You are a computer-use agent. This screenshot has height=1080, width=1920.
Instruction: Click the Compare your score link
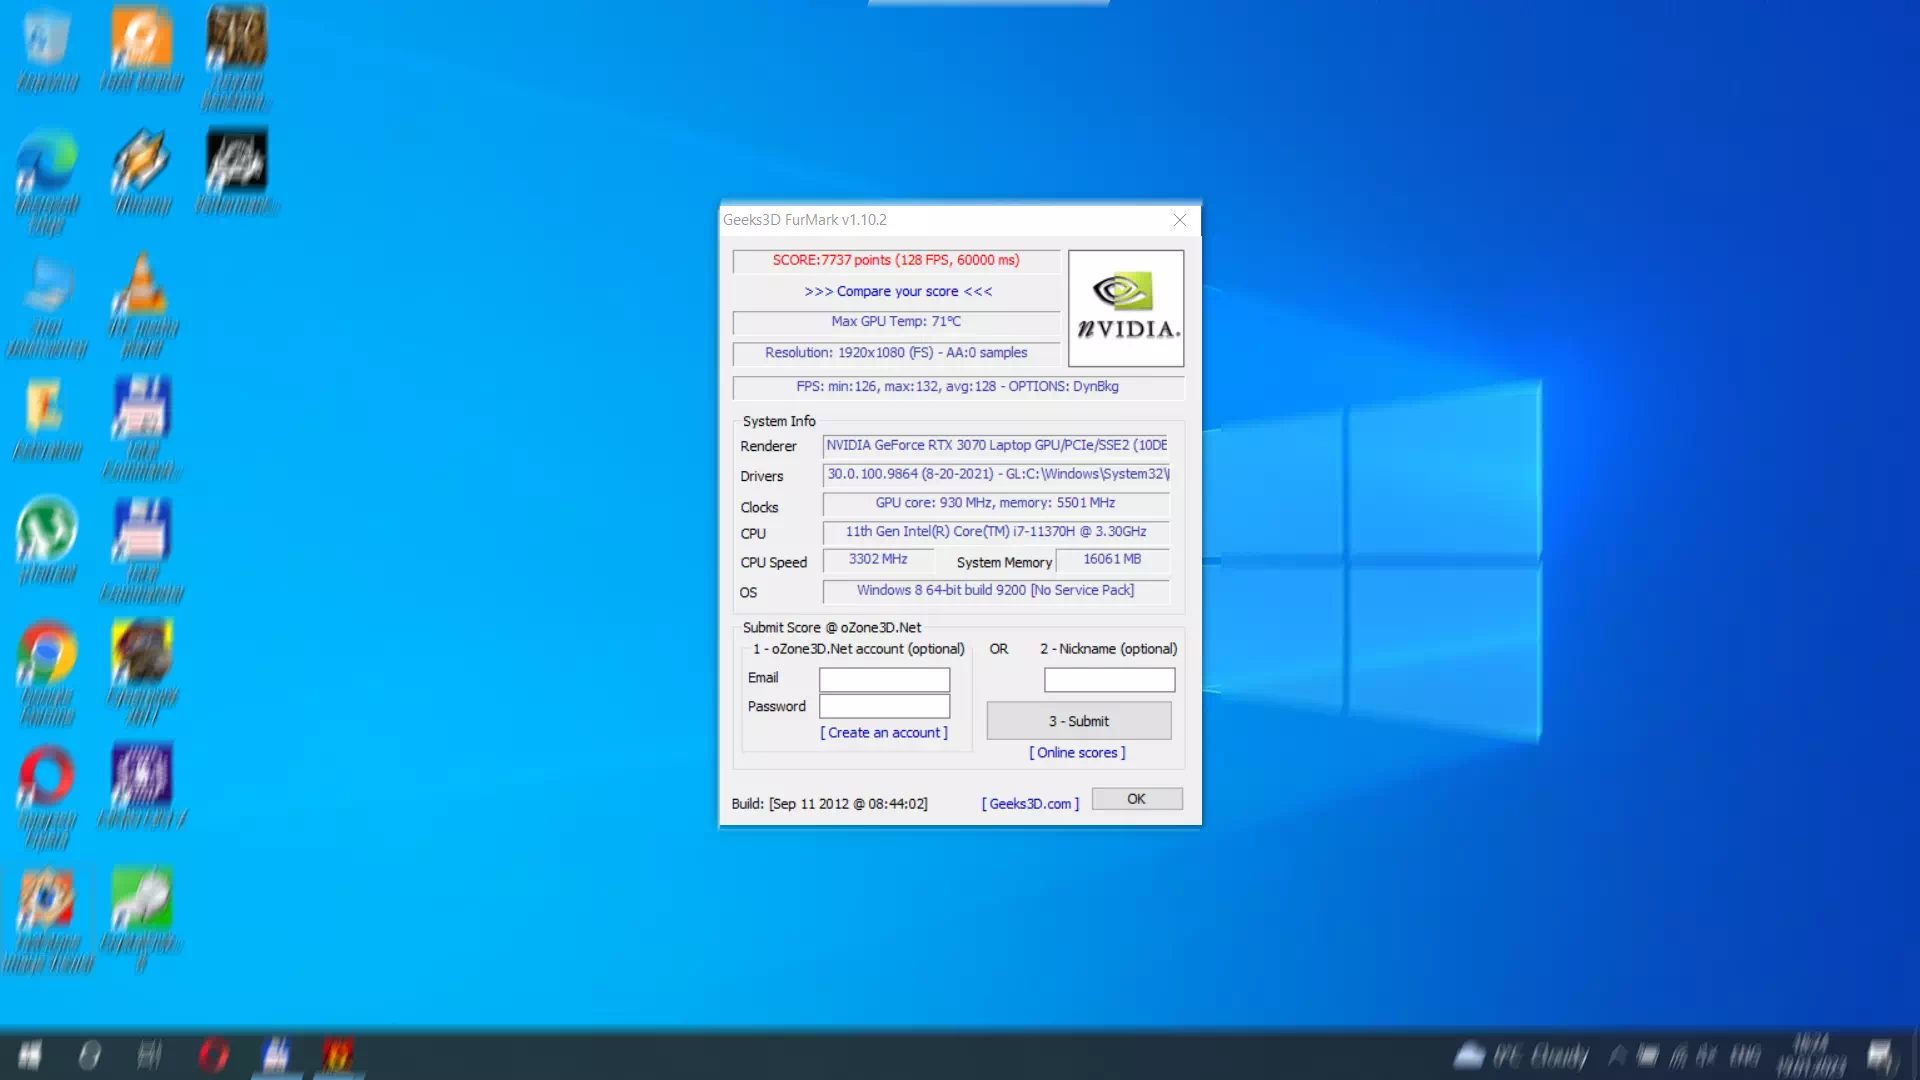[898, 291]
